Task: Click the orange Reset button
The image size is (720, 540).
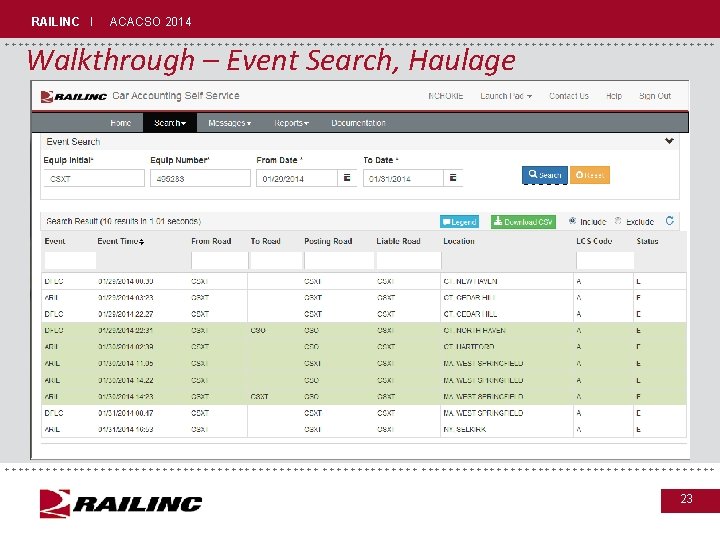Action: point(590,175)
